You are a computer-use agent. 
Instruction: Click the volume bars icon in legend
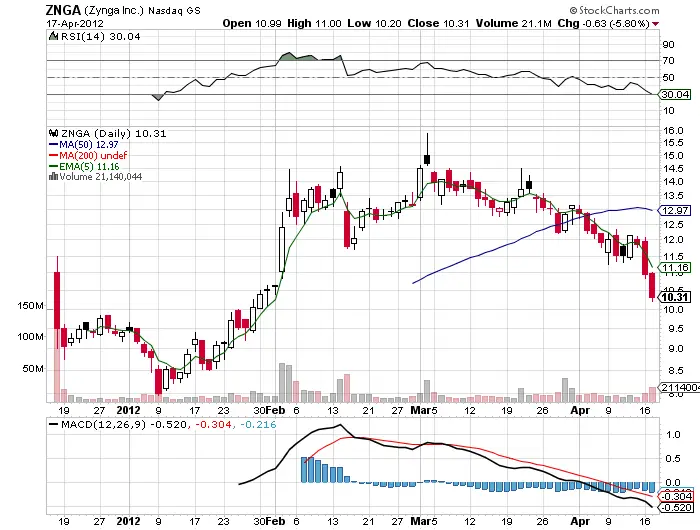click(53, 176)
